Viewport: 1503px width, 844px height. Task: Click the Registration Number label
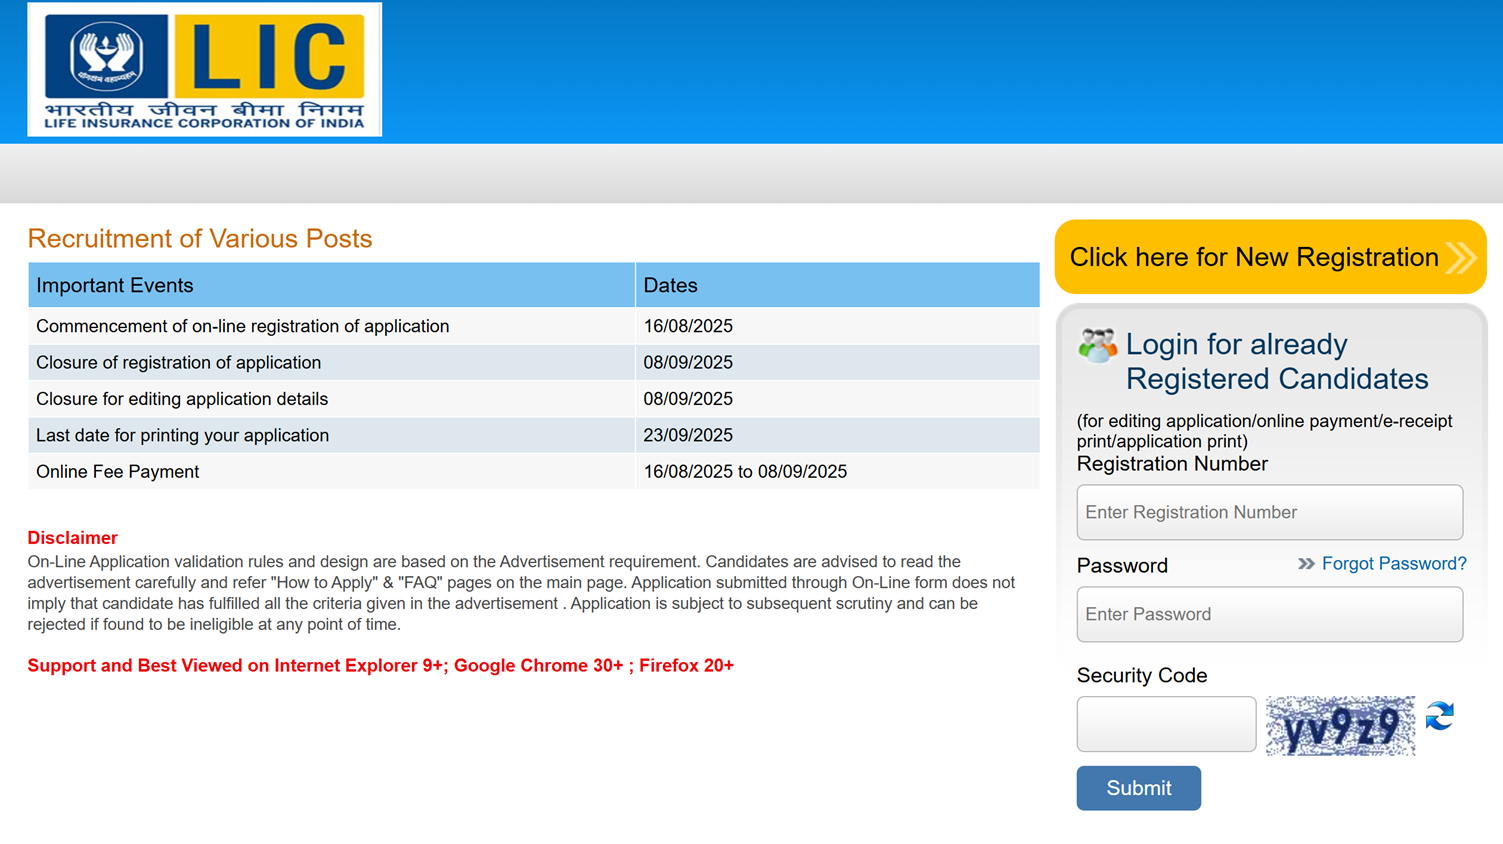(x=1172, y=464)
